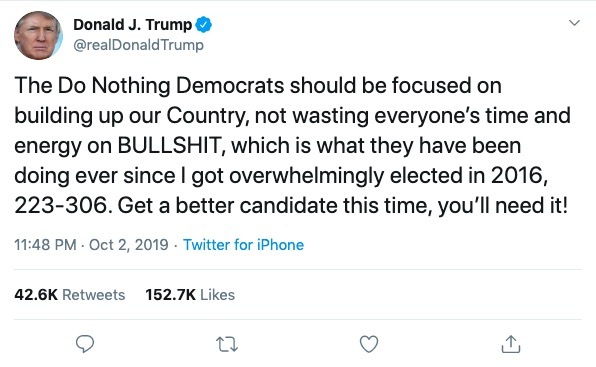596x367 pixels.
Task: Click the Likes label
Action: click(217, 295)
